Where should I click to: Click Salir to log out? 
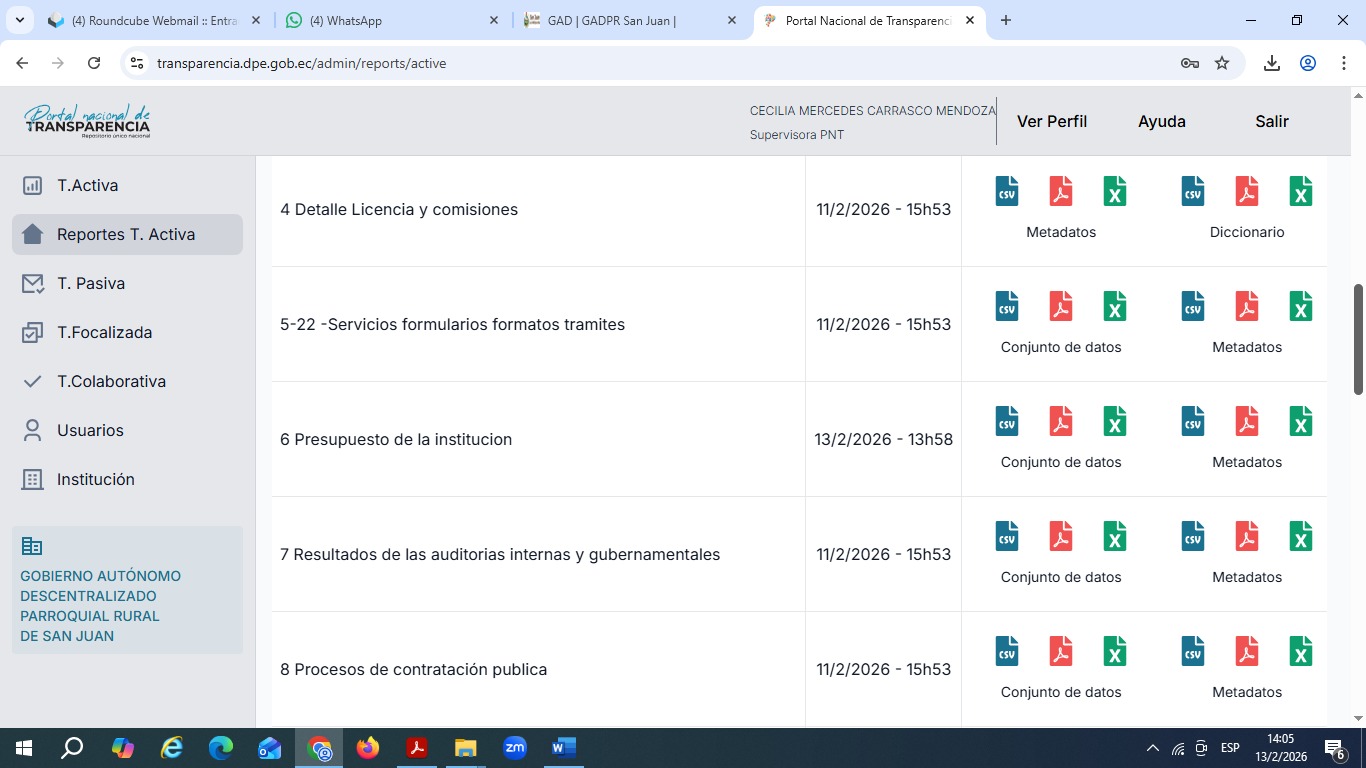1271,121
